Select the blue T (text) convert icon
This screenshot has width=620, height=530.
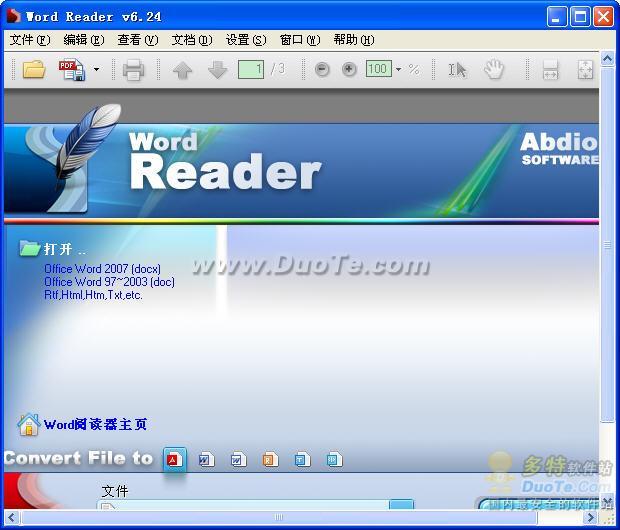pos(302,460)
